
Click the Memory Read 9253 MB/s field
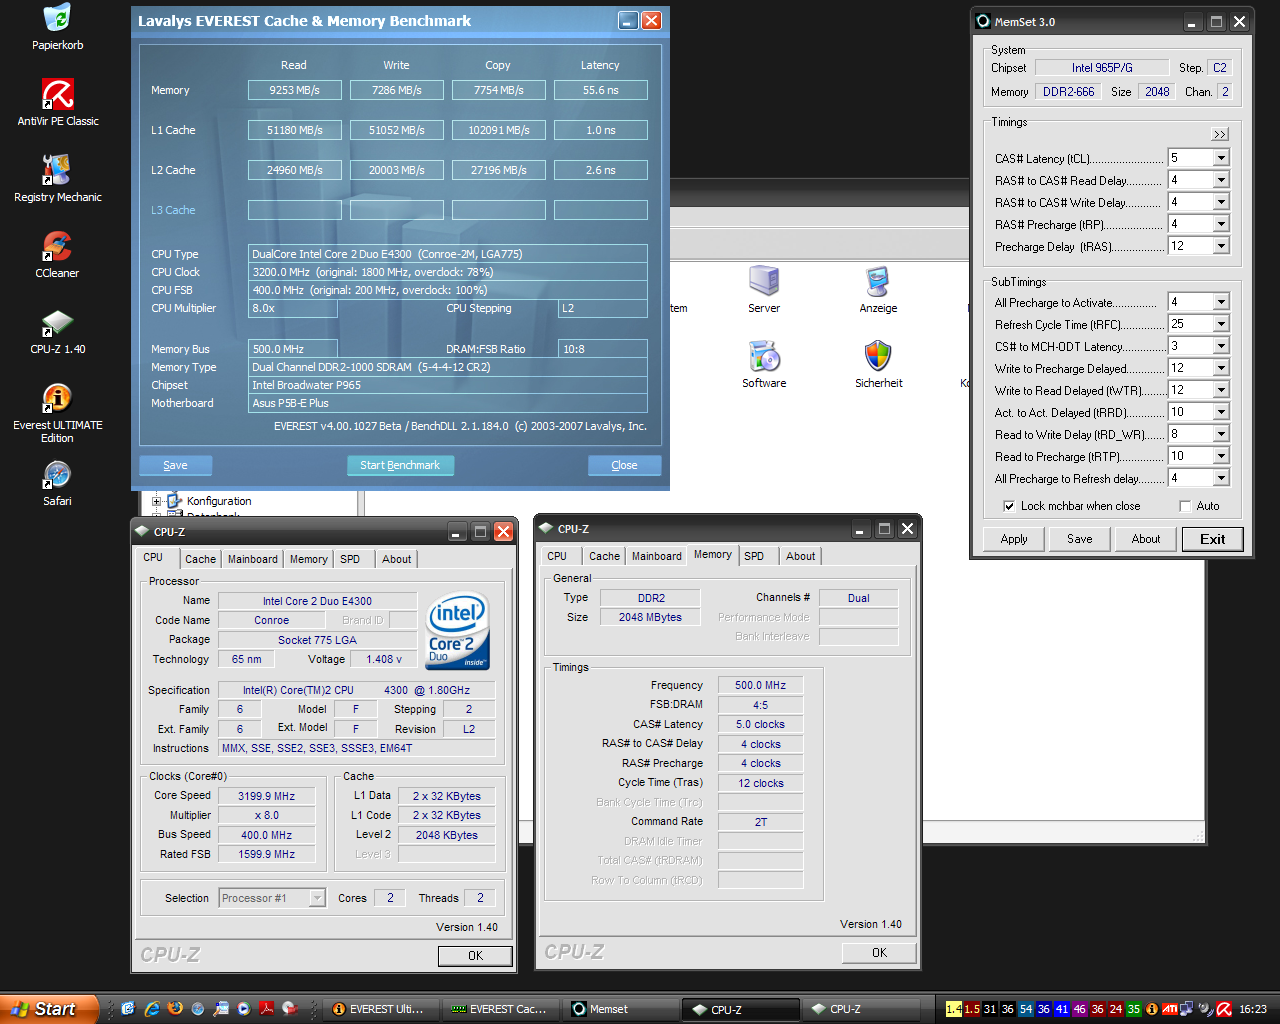pos(295,90)
